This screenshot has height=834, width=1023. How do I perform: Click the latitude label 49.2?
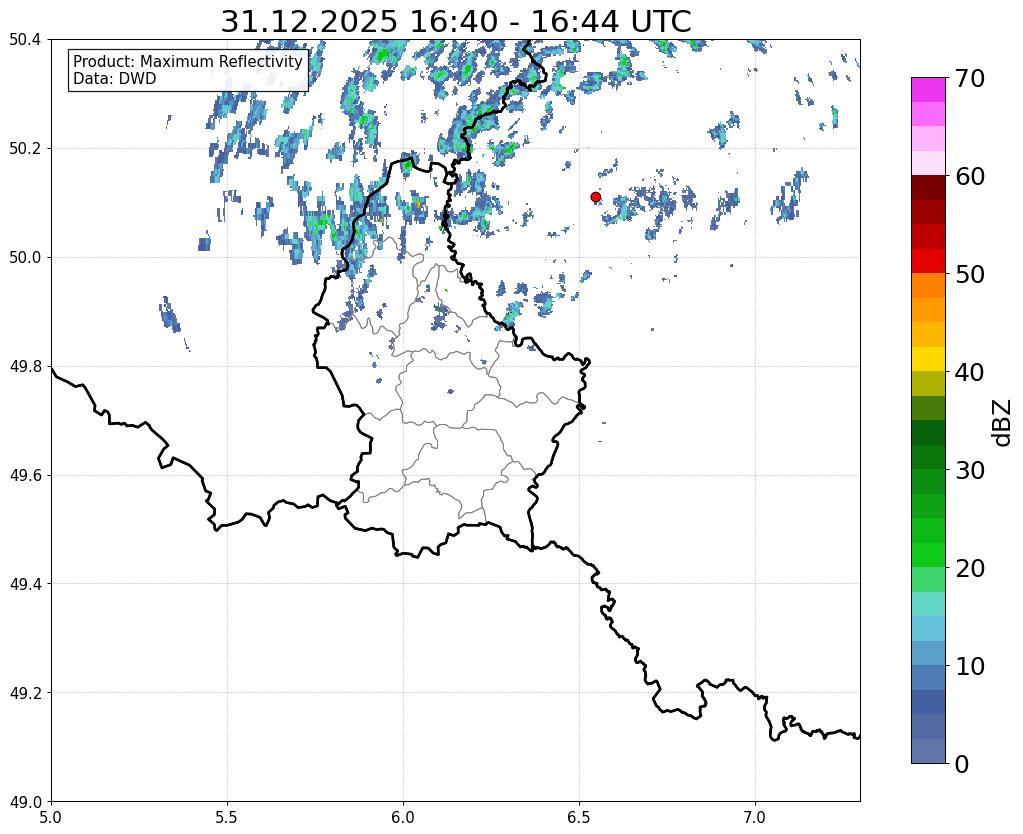pyautogui.click(x=25, y=693)
